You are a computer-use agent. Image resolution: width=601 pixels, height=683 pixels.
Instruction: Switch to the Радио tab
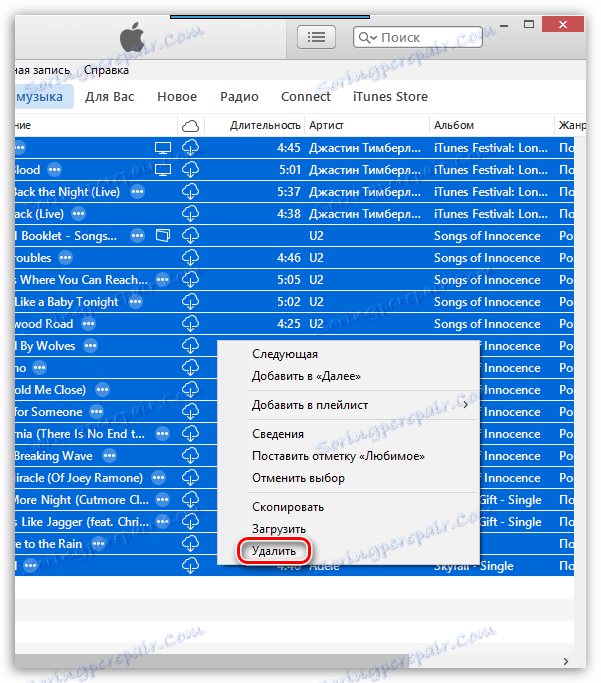(239, 97)
